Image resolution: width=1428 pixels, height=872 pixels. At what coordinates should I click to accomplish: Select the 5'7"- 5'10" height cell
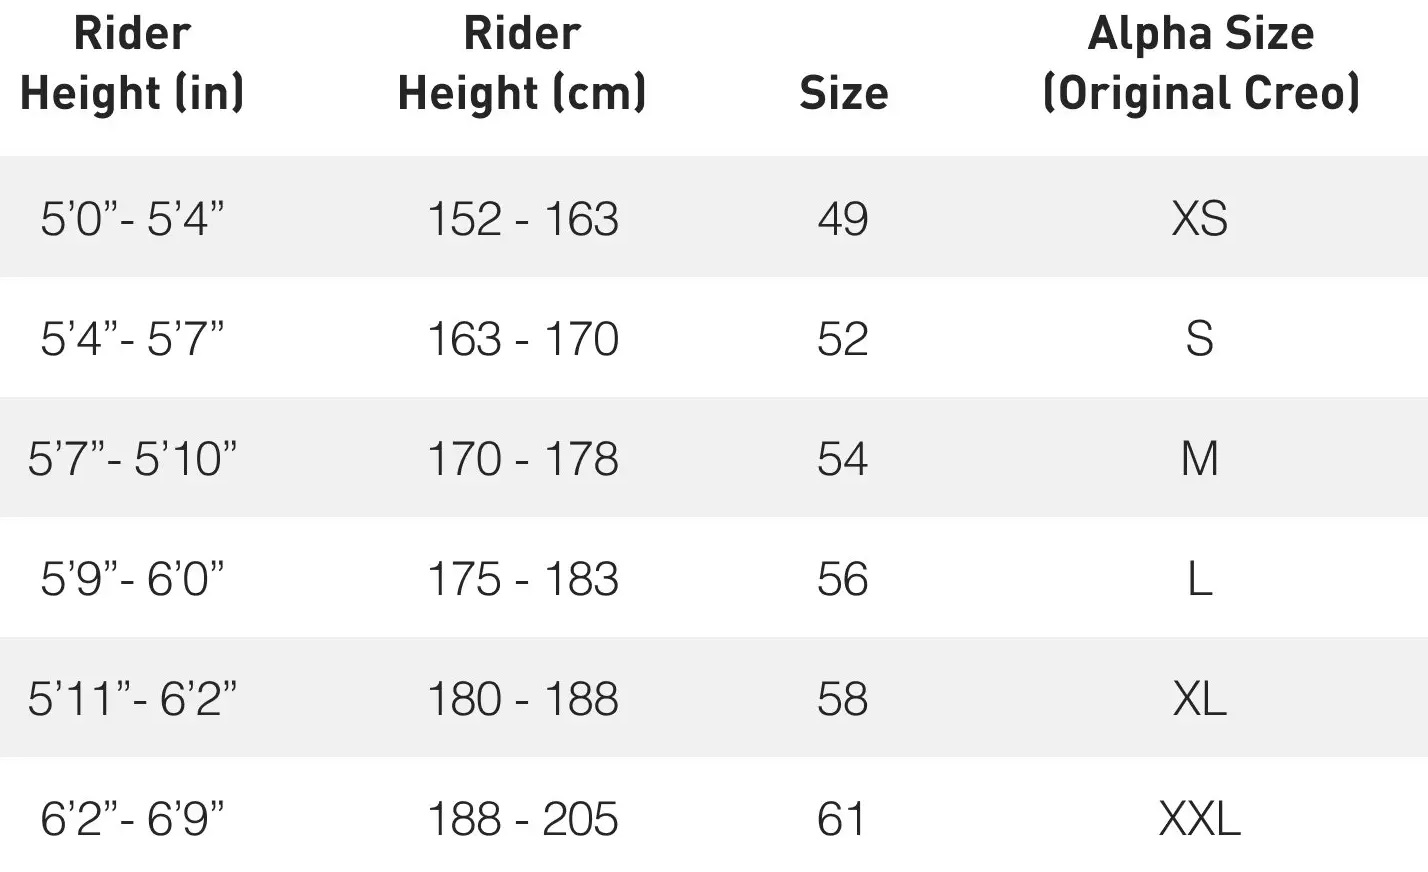[132, 458]
